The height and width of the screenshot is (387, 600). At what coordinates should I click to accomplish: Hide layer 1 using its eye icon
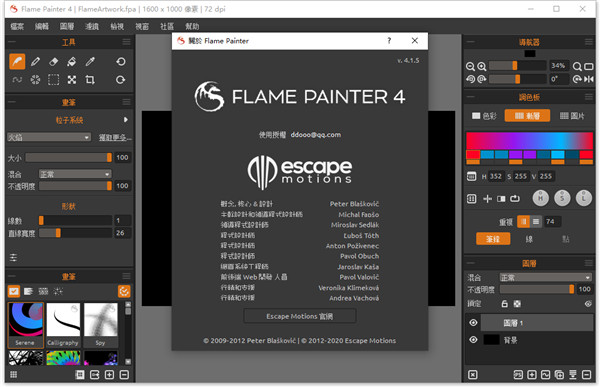(x=473, y=323)
